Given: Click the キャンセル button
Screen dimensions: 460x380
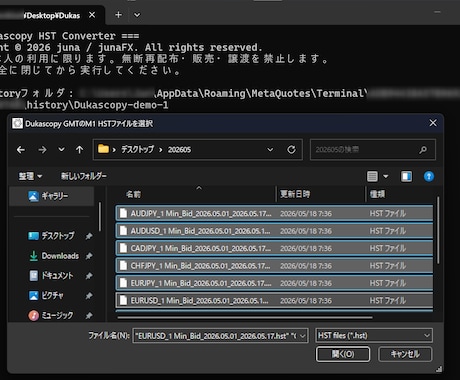Looking at the screenshot, I should [405, 354].
